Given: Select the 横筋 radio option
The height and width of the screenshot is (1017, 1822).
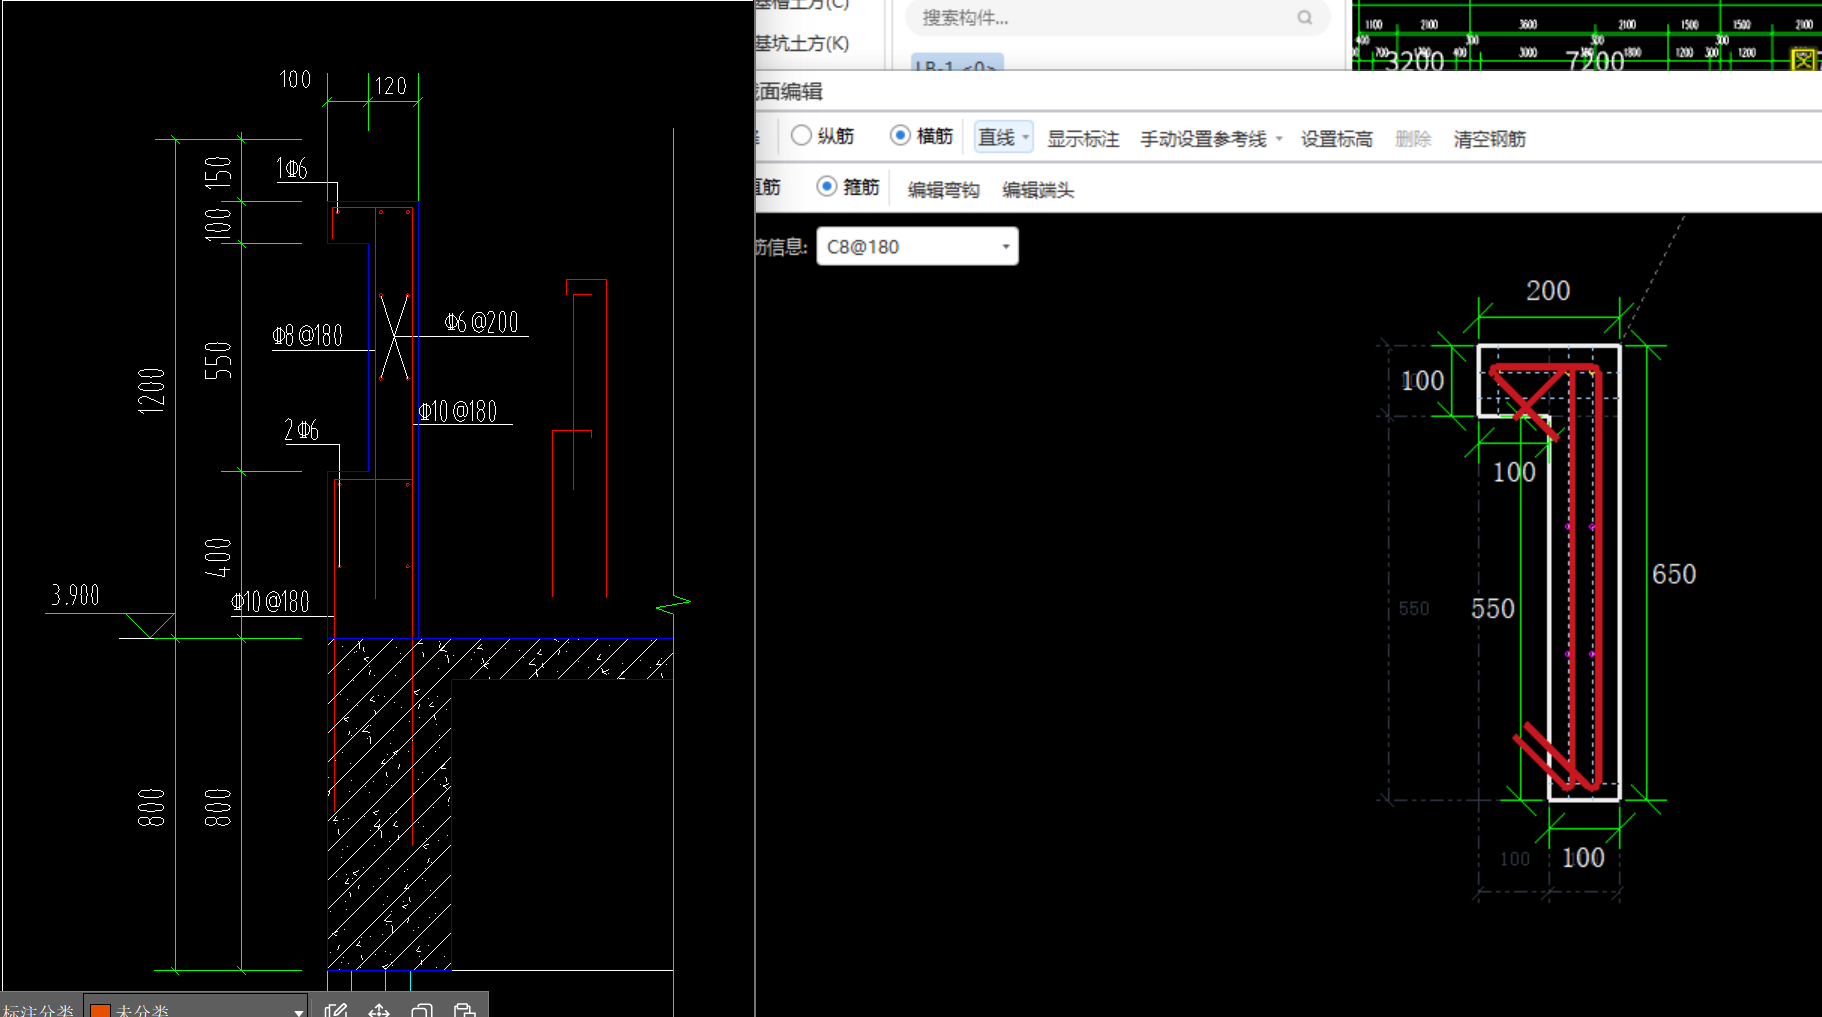Looking at the screenshot, I should point(900,135).
